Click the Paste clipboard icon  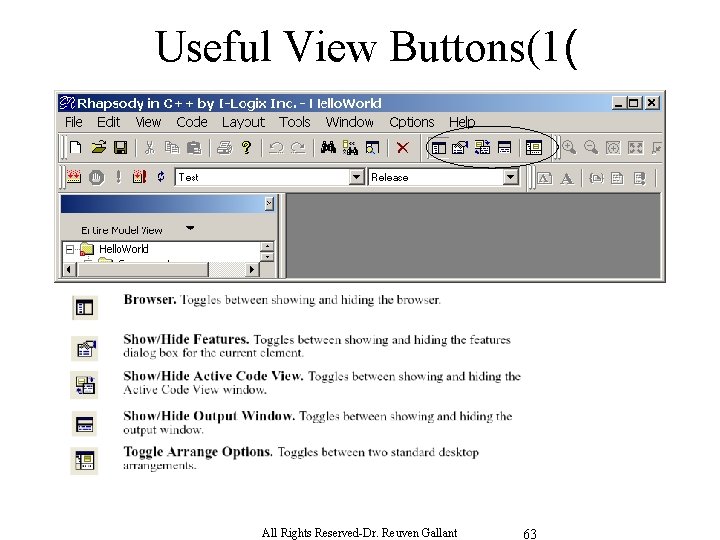194,148
